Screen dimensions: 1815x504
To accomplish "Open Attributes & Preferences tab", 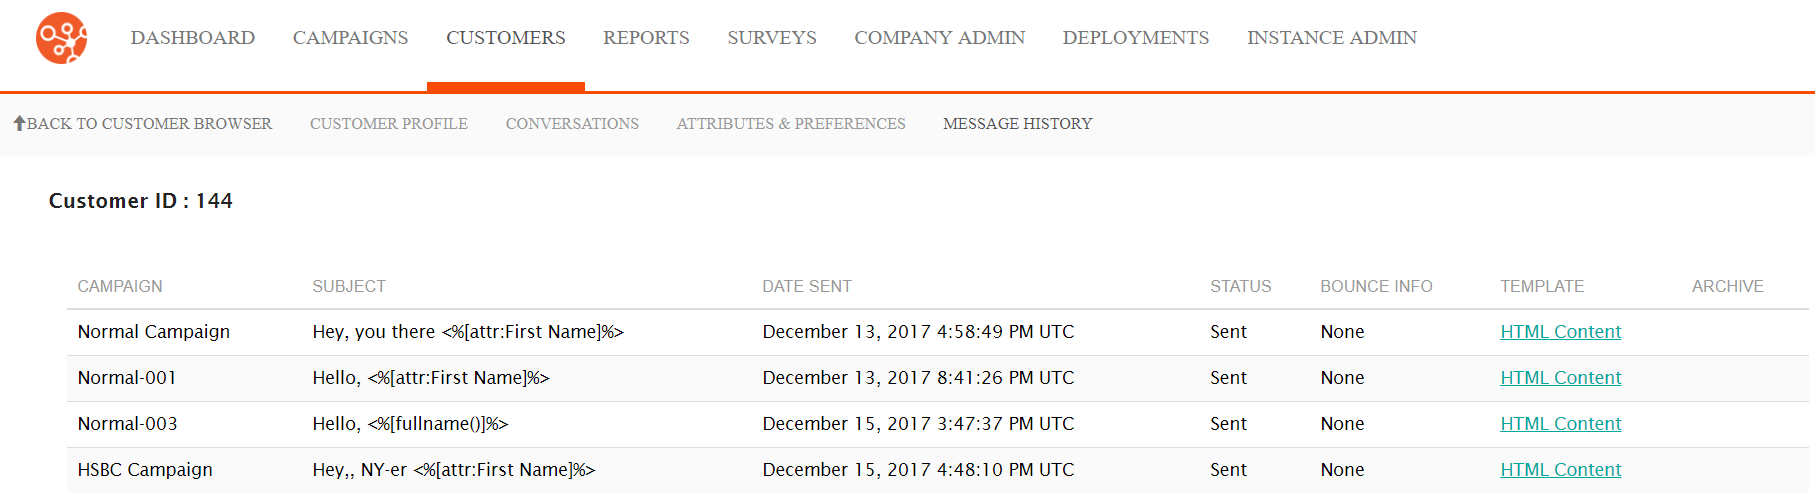I will [x=791, y=124].
